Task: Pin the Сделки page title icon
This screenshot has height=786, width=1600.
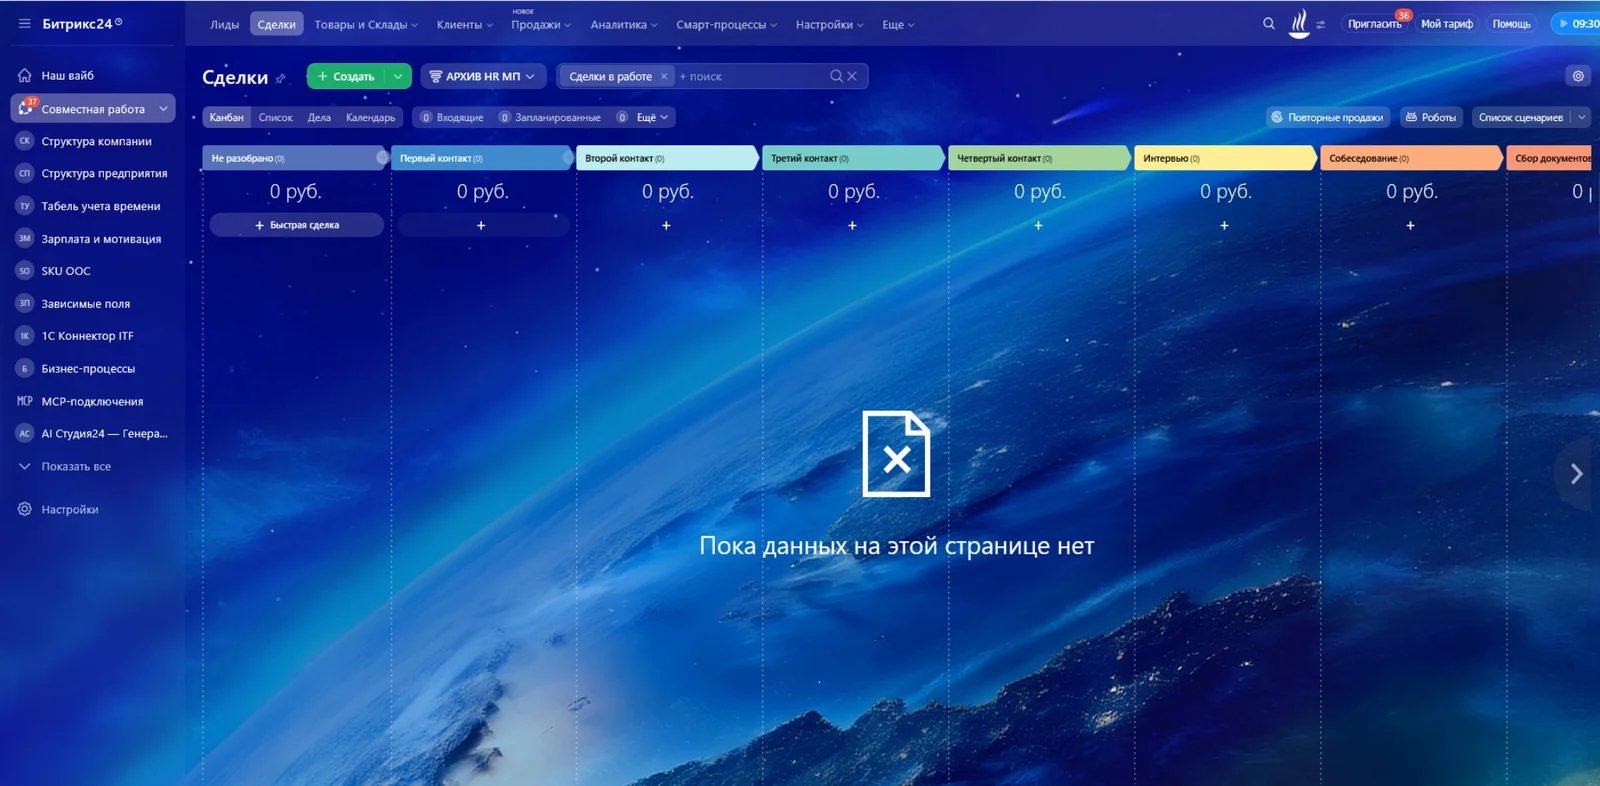Action: pyautogui.click(x=281, y=78)
